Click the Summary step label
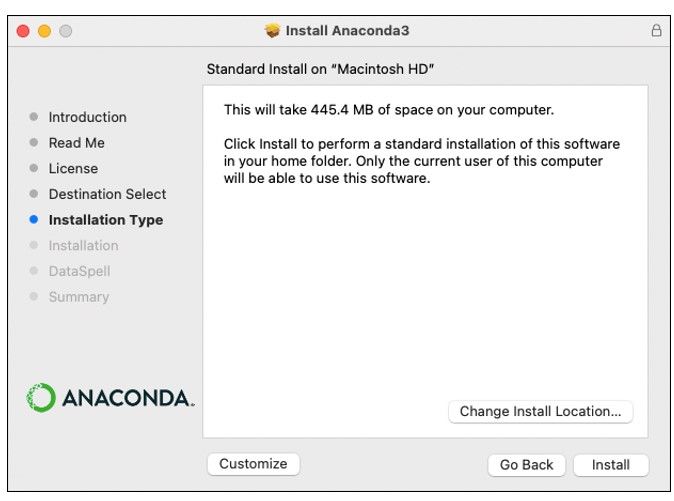The width and height of the screenshot is (674, 501). tap(78, 297)
